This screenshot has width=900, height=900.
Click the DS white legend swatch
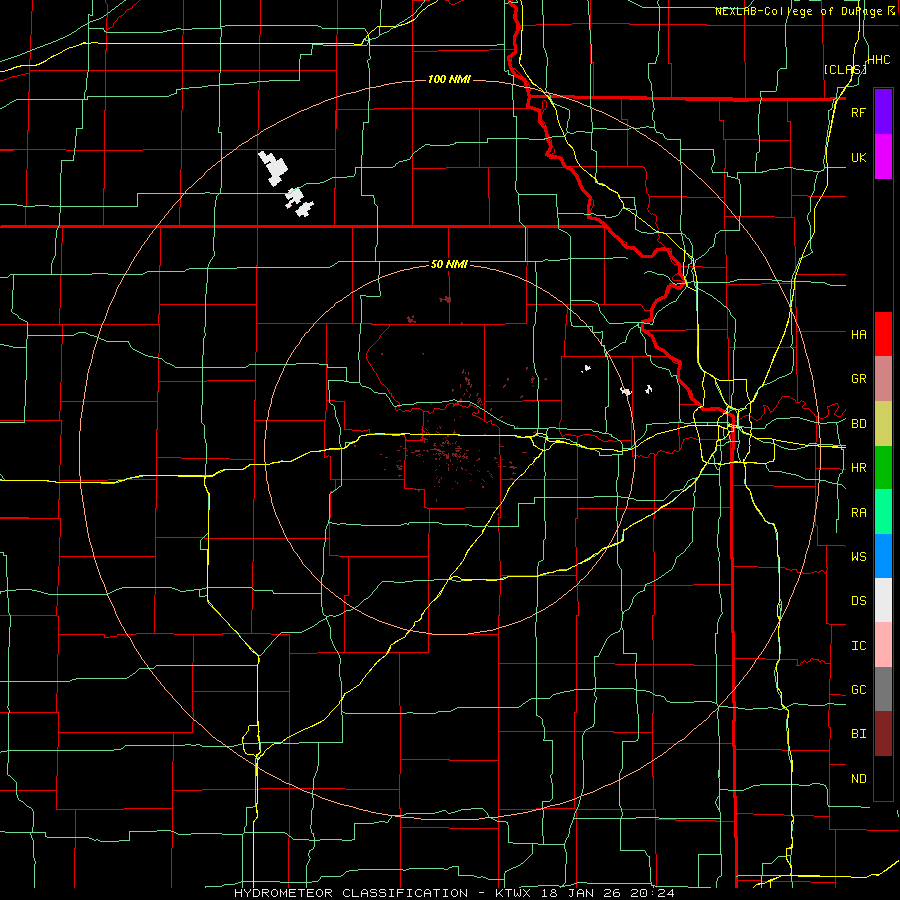pyautogui.click(x=883, y=600)
